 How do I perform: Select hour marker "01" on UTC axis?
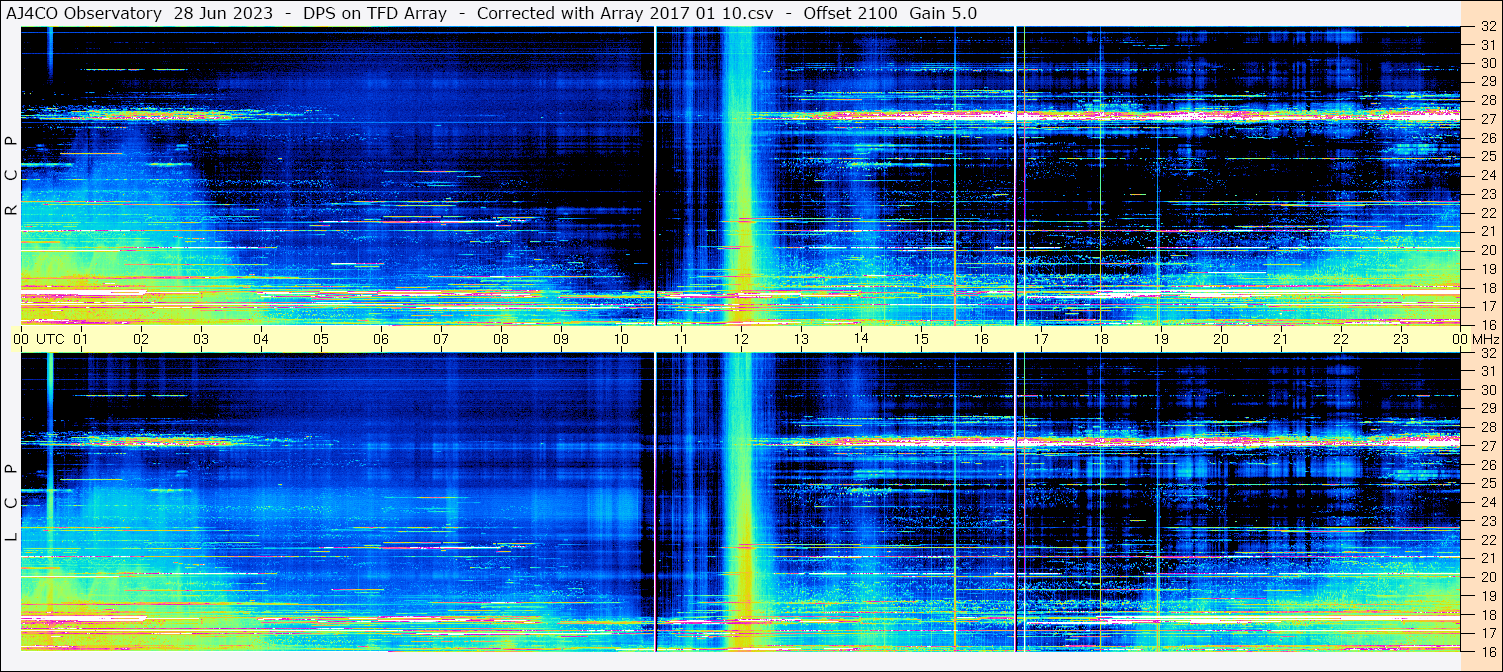pos(81,339)
